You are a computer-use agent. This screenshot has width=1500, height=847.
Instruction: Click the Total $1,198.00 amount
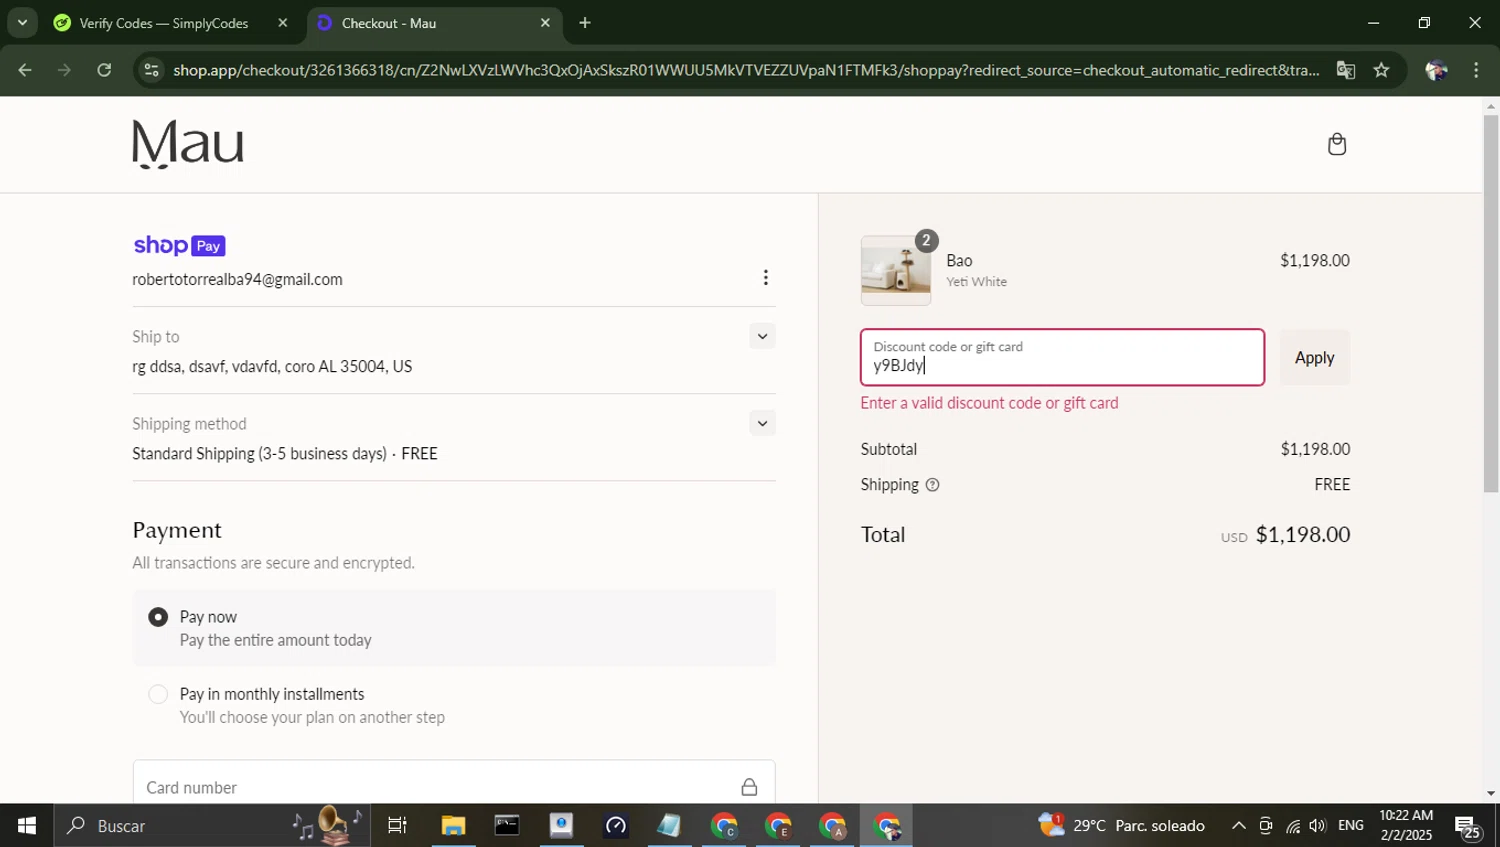coord(1303,535)
